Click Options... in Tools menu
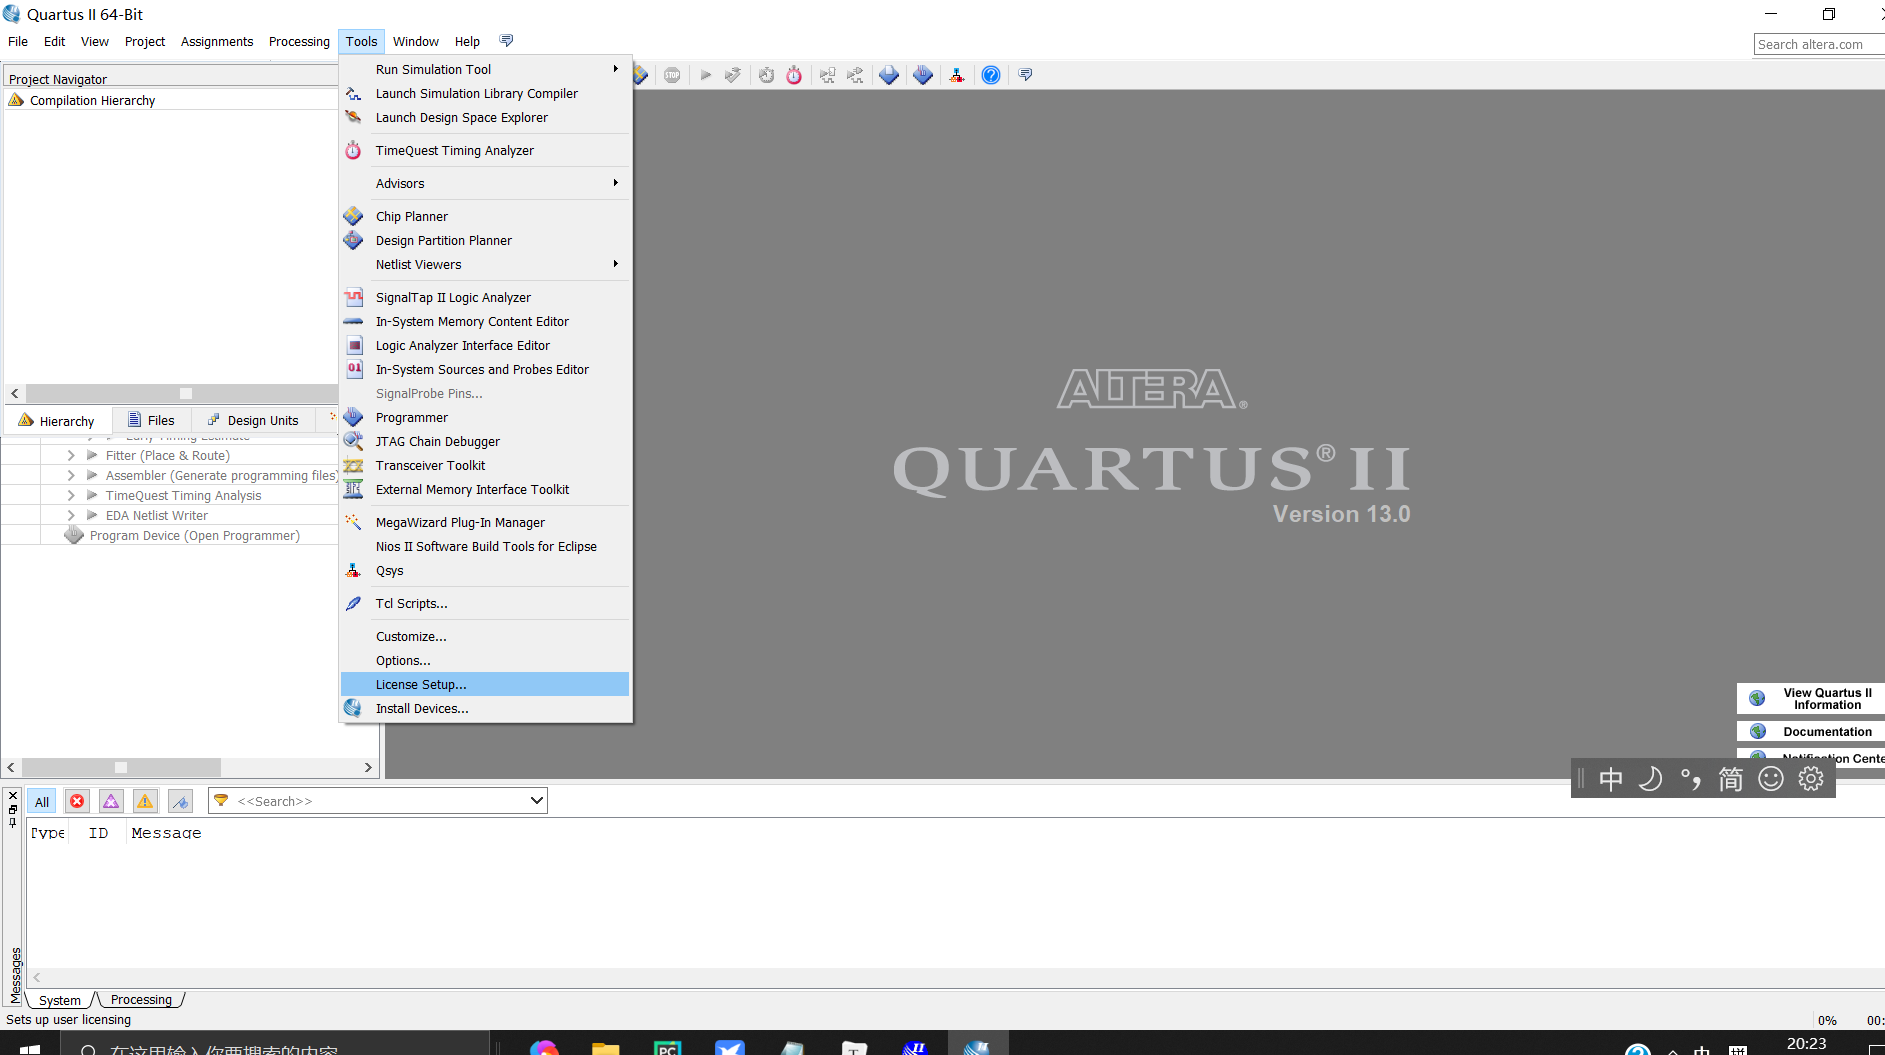Viewport: 1885px width, 1055px height. pyautogui.click(x=485, y=661)
